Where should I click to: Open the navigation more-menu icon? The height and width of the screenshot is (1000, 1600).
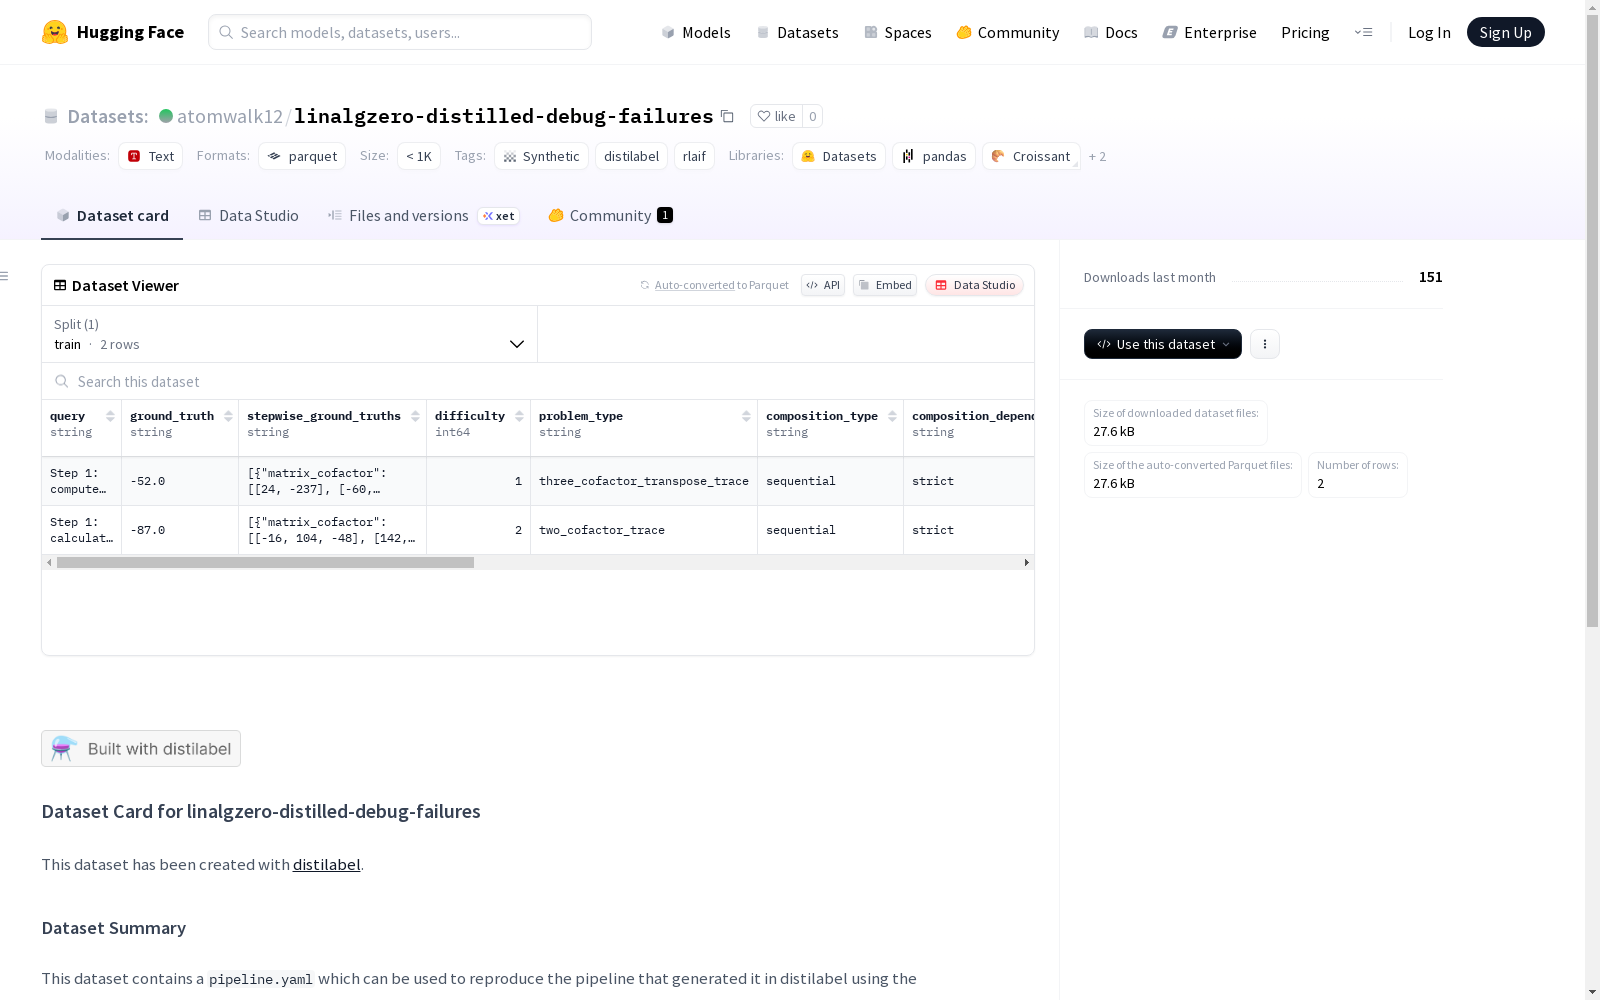click(x=1363, y=32)
